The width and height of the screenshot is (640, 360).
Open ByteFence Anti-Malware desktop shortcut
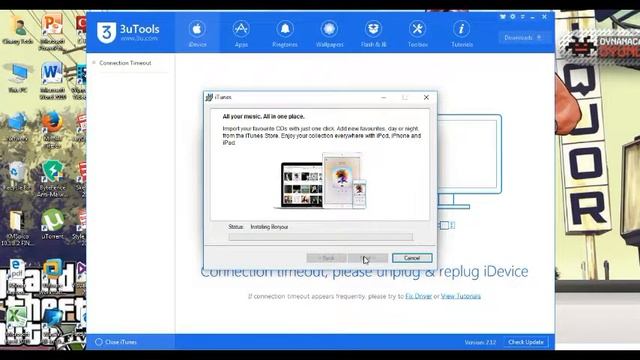point(52,179)
